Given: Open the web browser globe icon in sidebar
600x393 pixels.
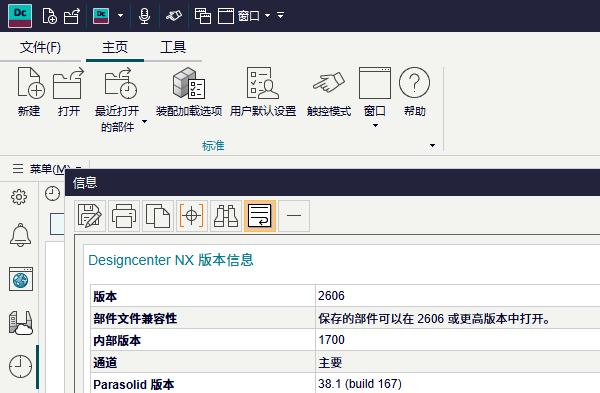Looking at the screenshot, I should click(21, 279).
